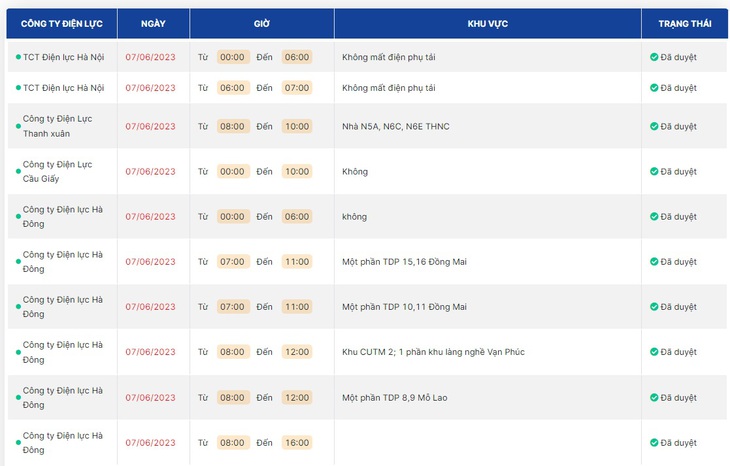Open Khu CUTM 2 làng nghề Vạn Phúc entry
The image size is (730, 466).
(433, 352)
